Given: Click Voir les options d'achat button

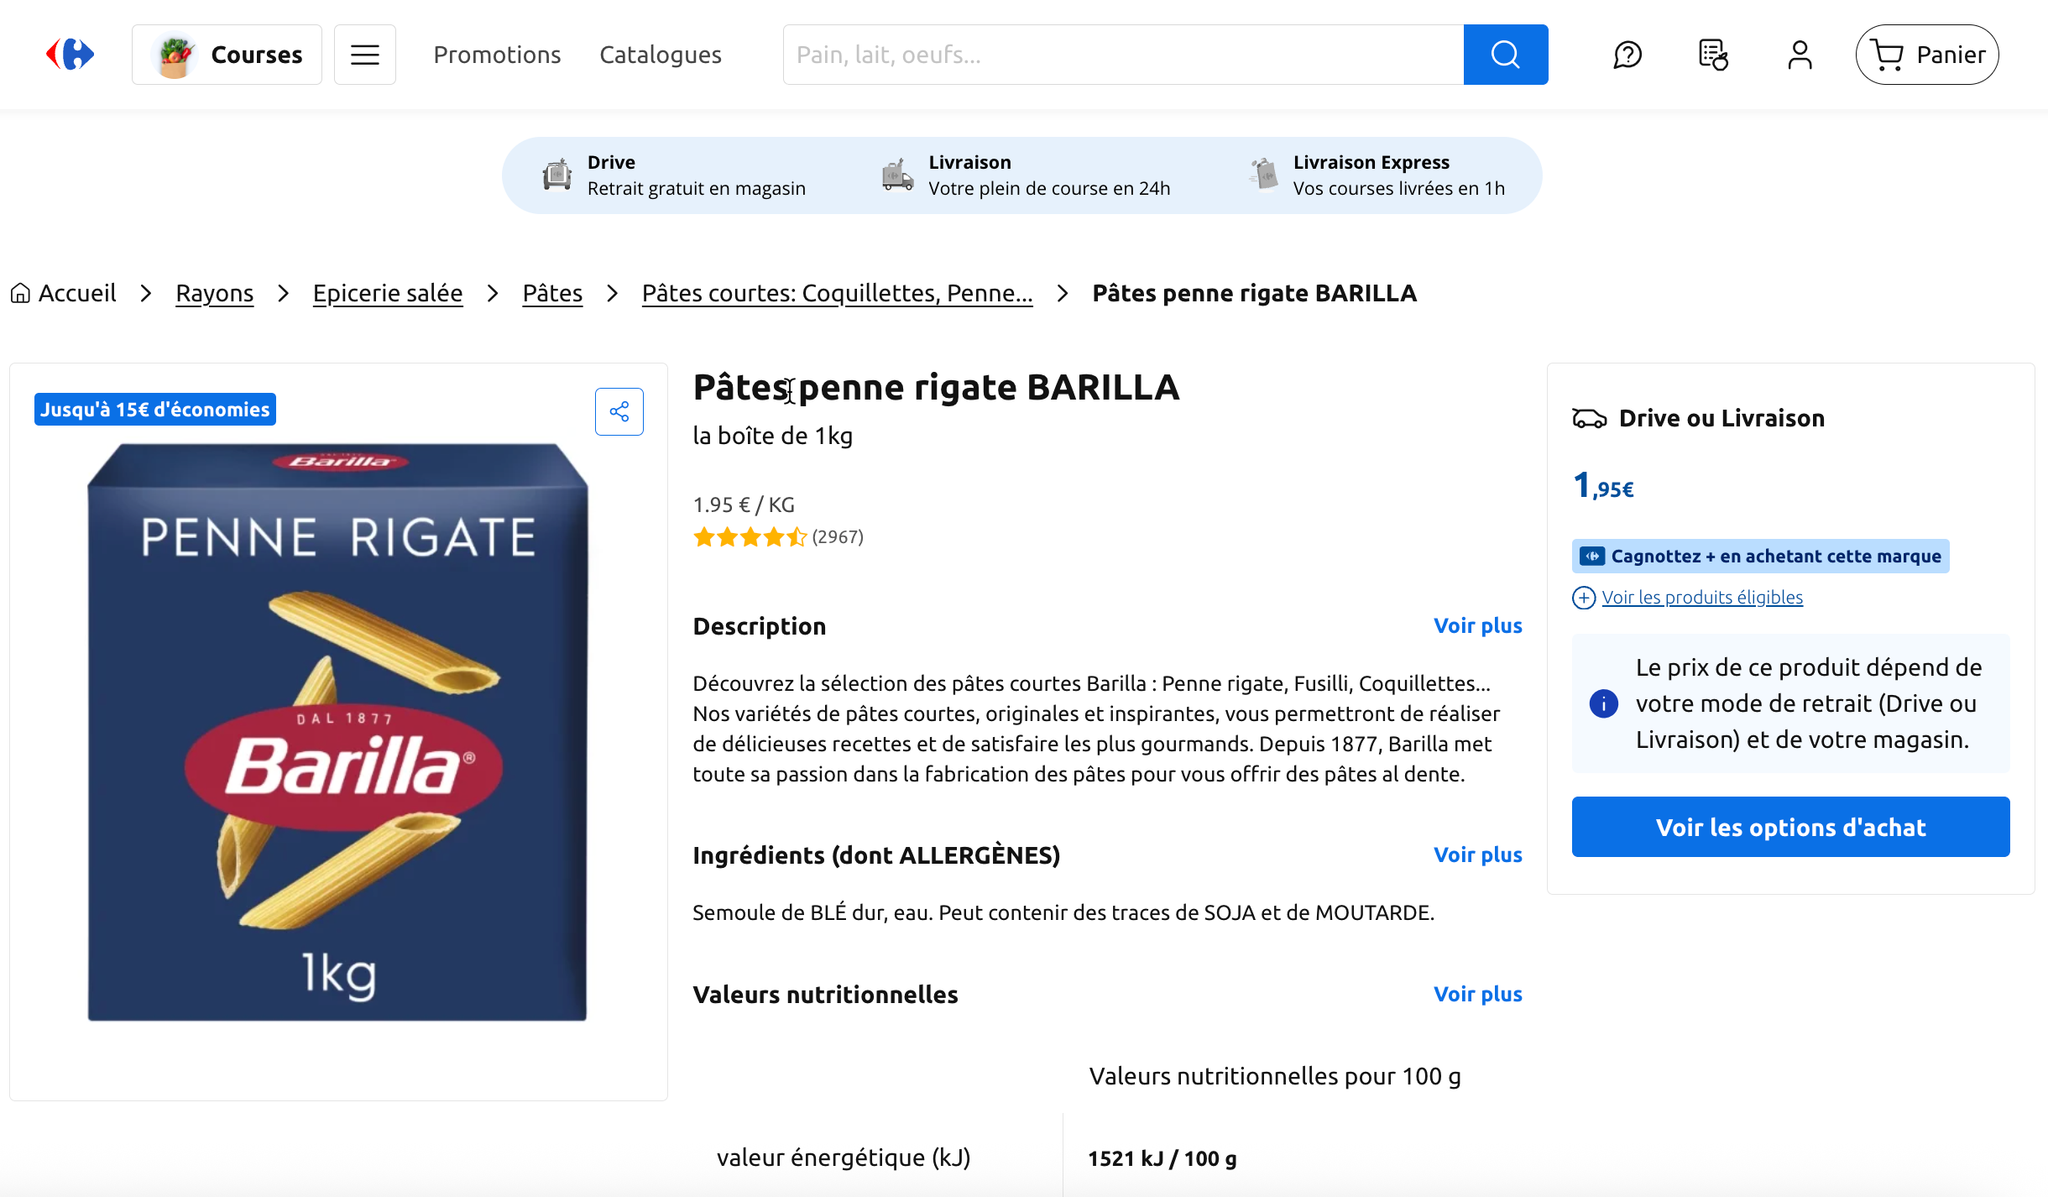Looking at the screenshot, I should pyautogui.click(x=1790, y=827).
